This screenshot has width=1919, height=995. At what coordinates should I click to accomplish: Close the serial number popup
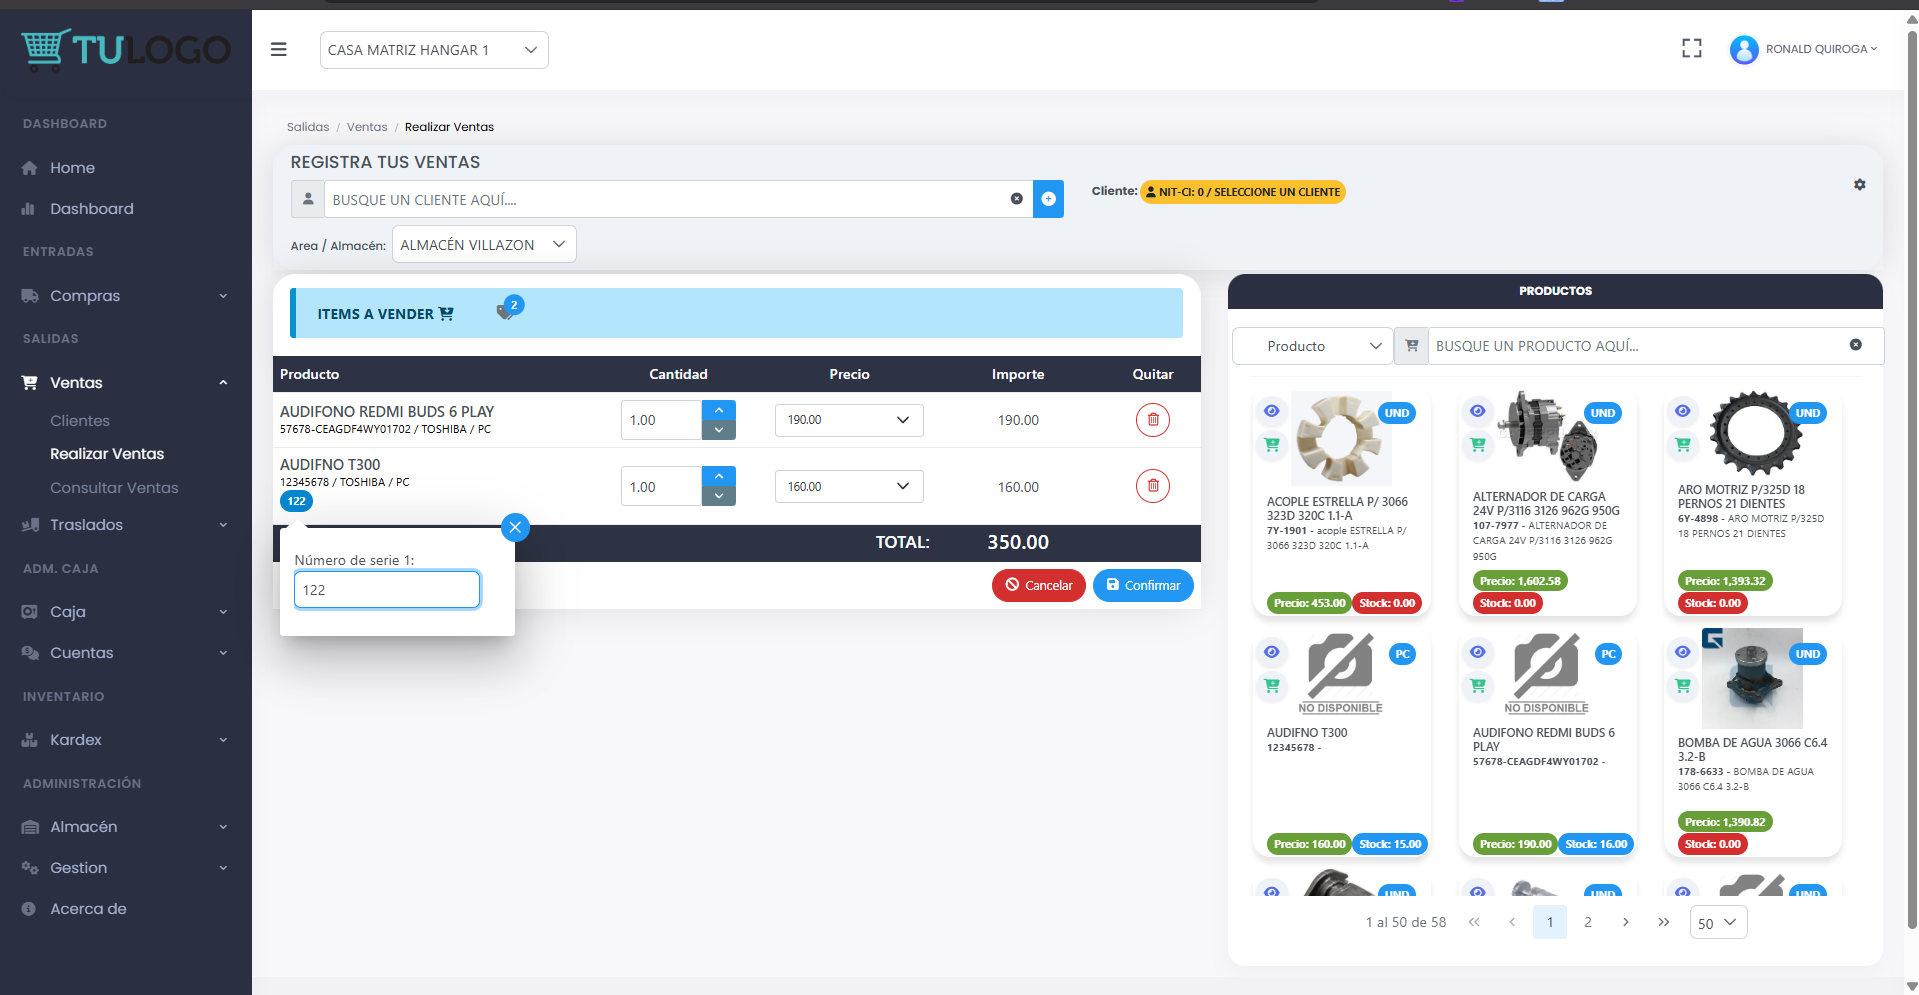tap(515, 527)
